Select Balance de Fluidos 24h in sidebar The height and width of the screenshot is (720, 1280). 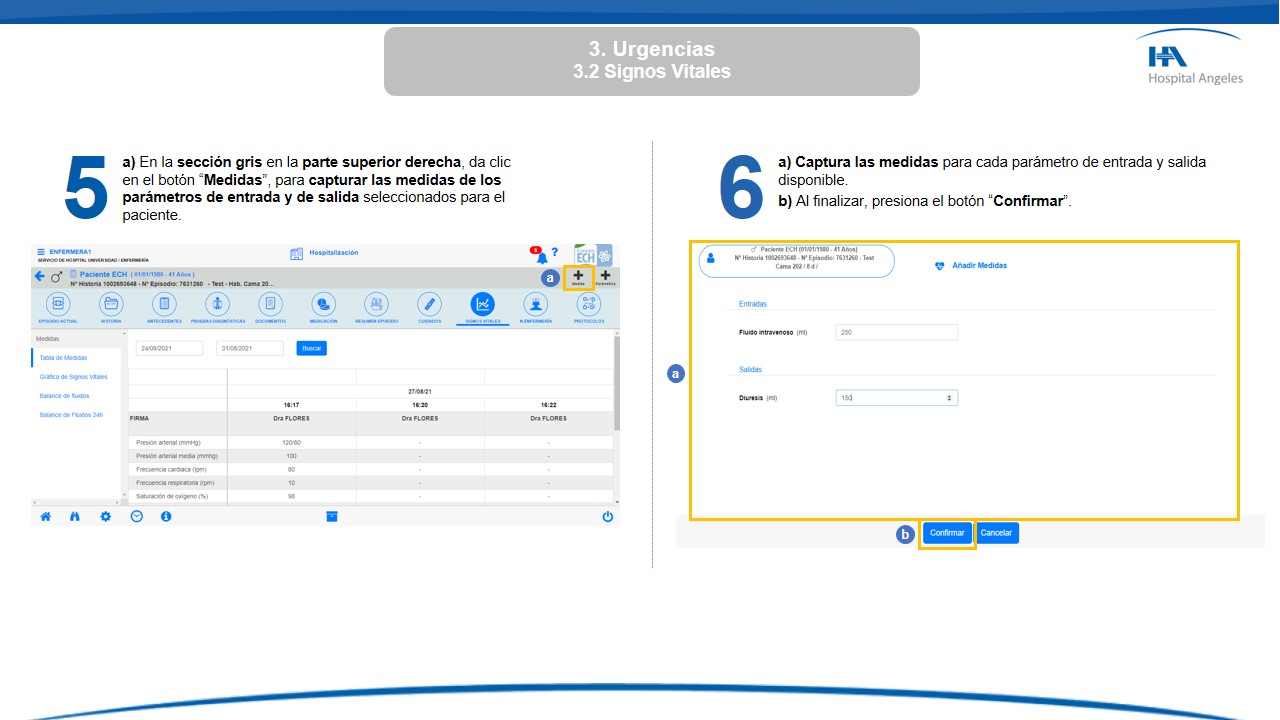pos(71,414)
